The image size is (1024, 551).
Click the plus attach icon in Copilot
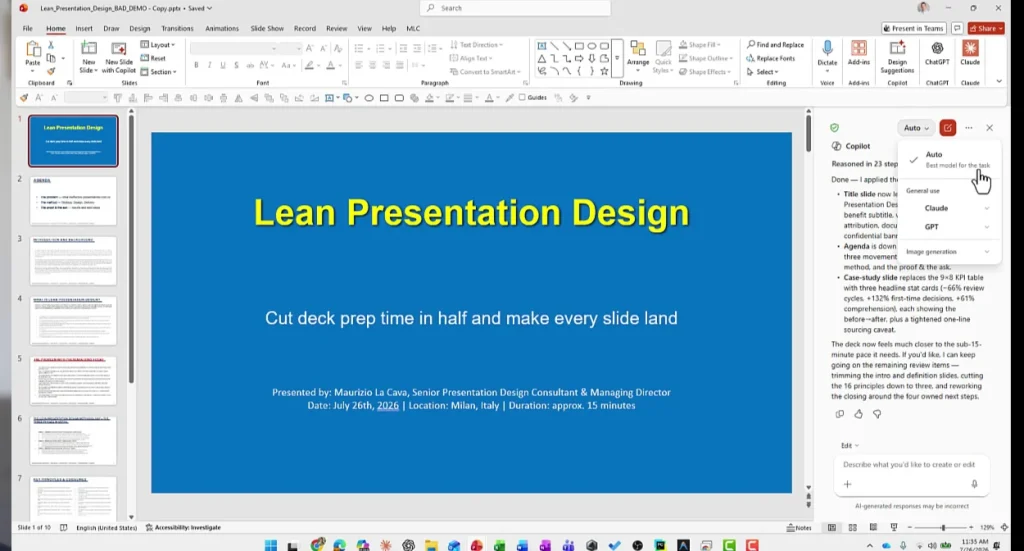pos(848,484)
